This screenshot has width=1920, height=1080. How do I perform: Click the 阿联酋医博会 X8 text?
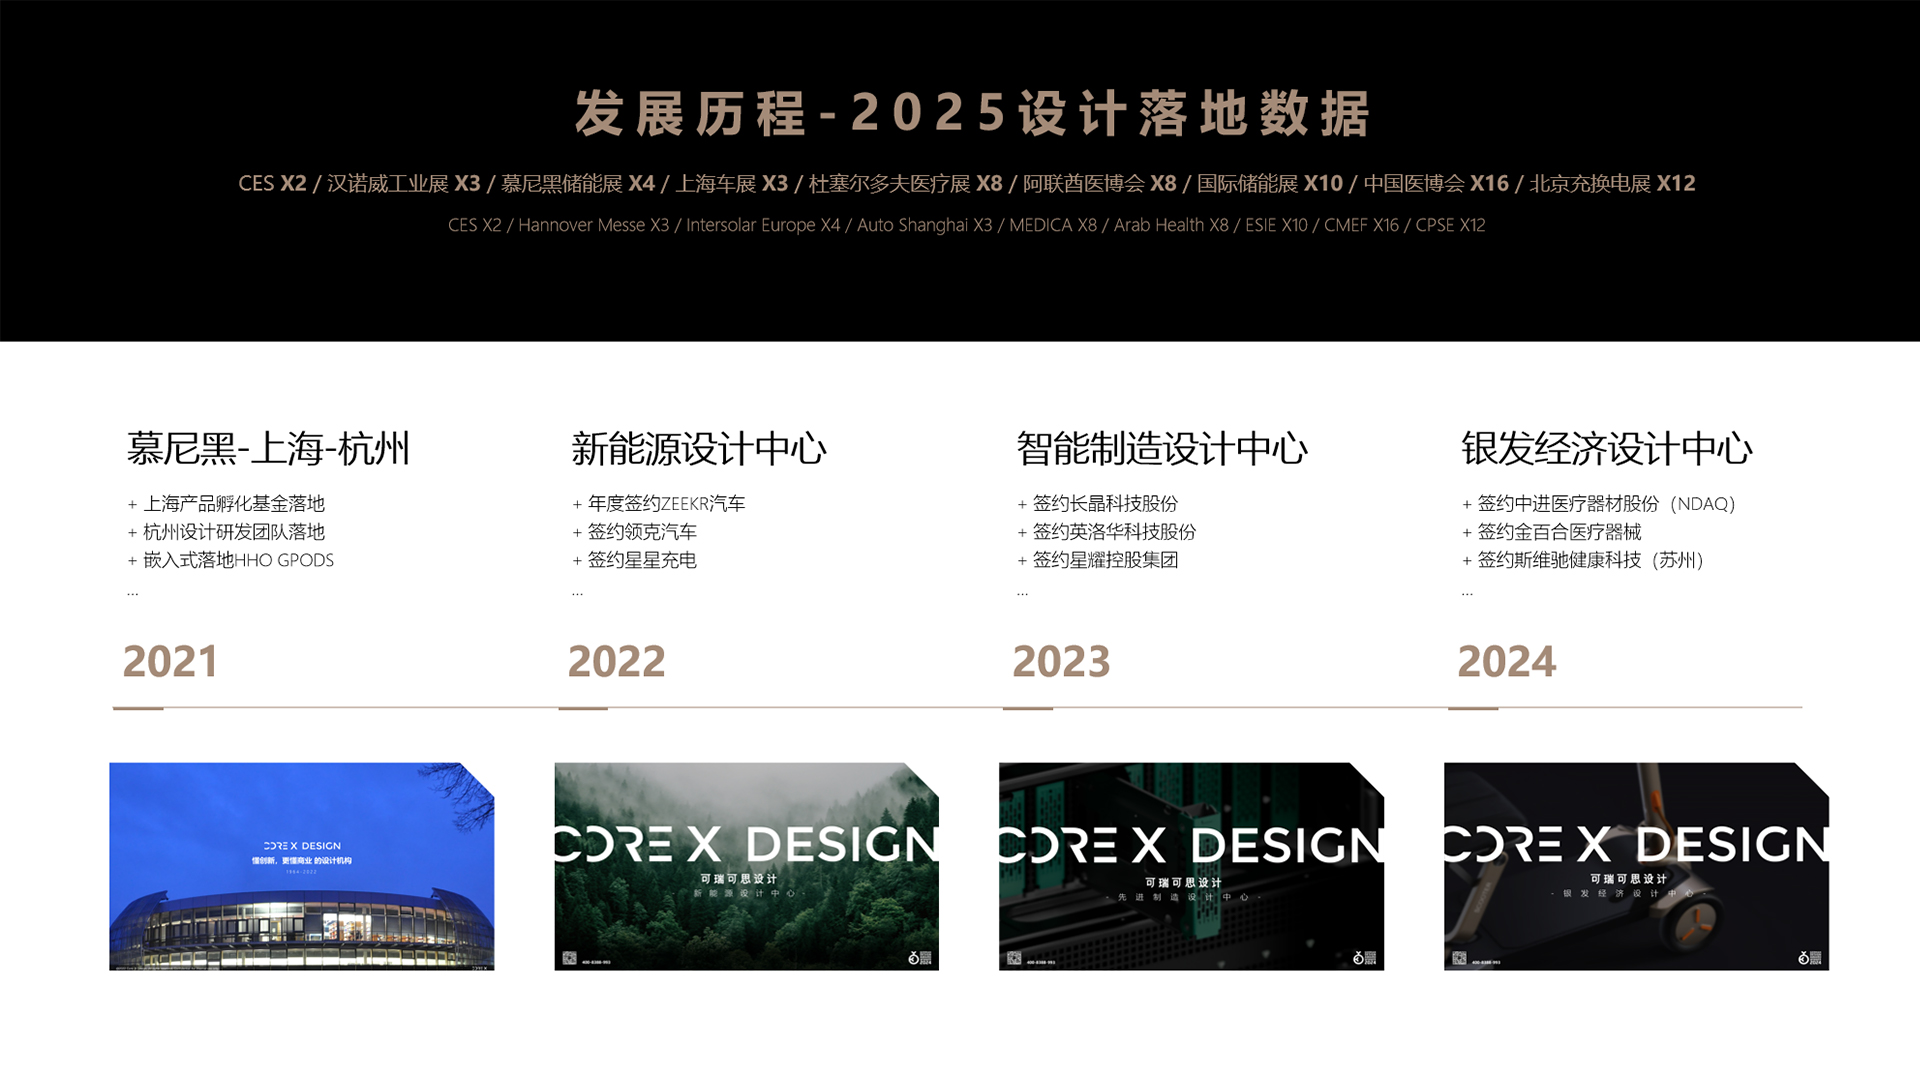click(1100, 184)
